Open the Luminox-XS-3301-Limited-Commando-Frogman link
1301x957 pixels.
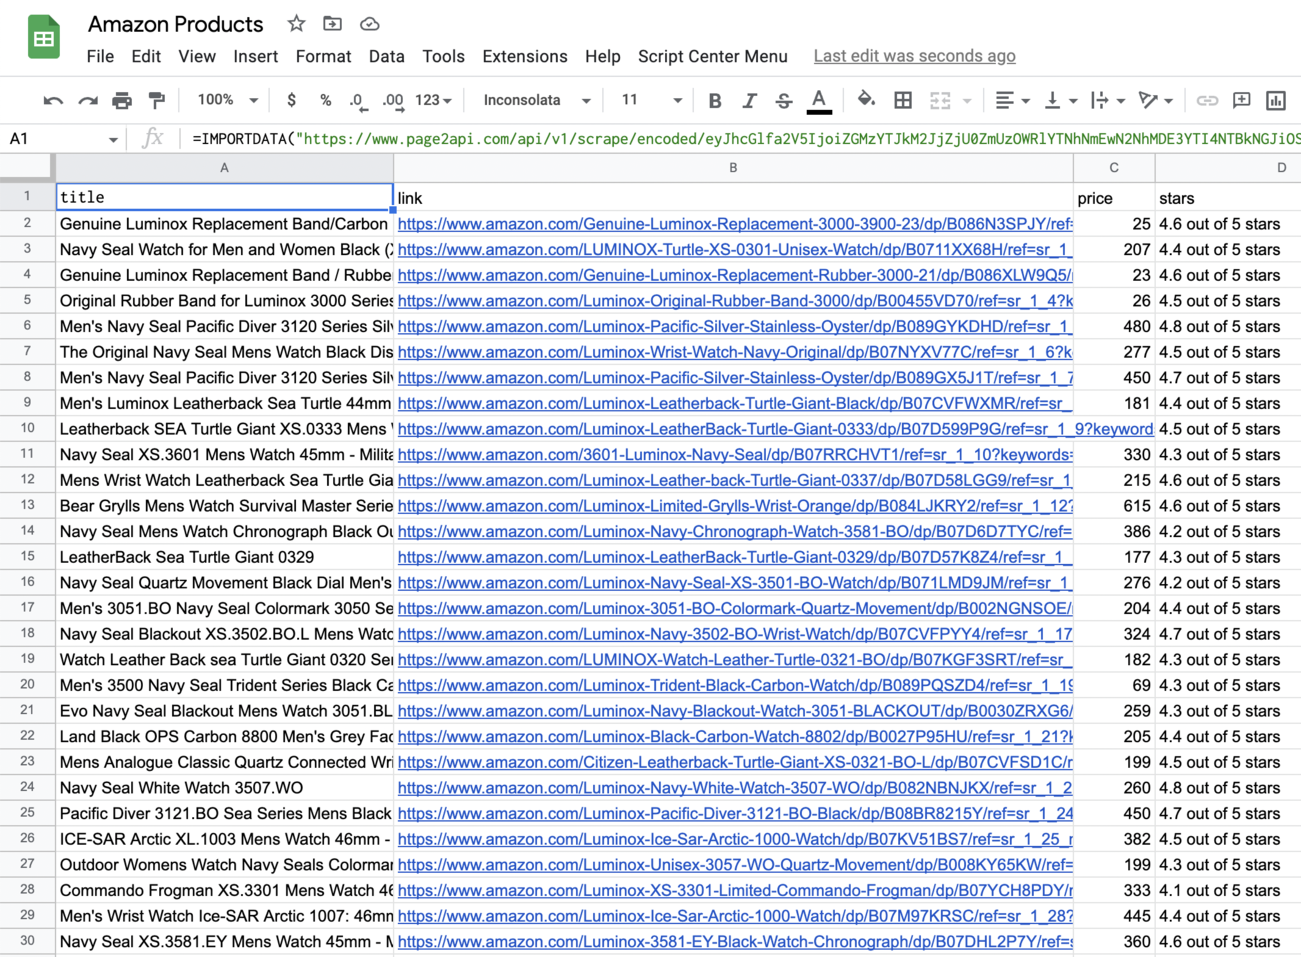click(735, 890)
